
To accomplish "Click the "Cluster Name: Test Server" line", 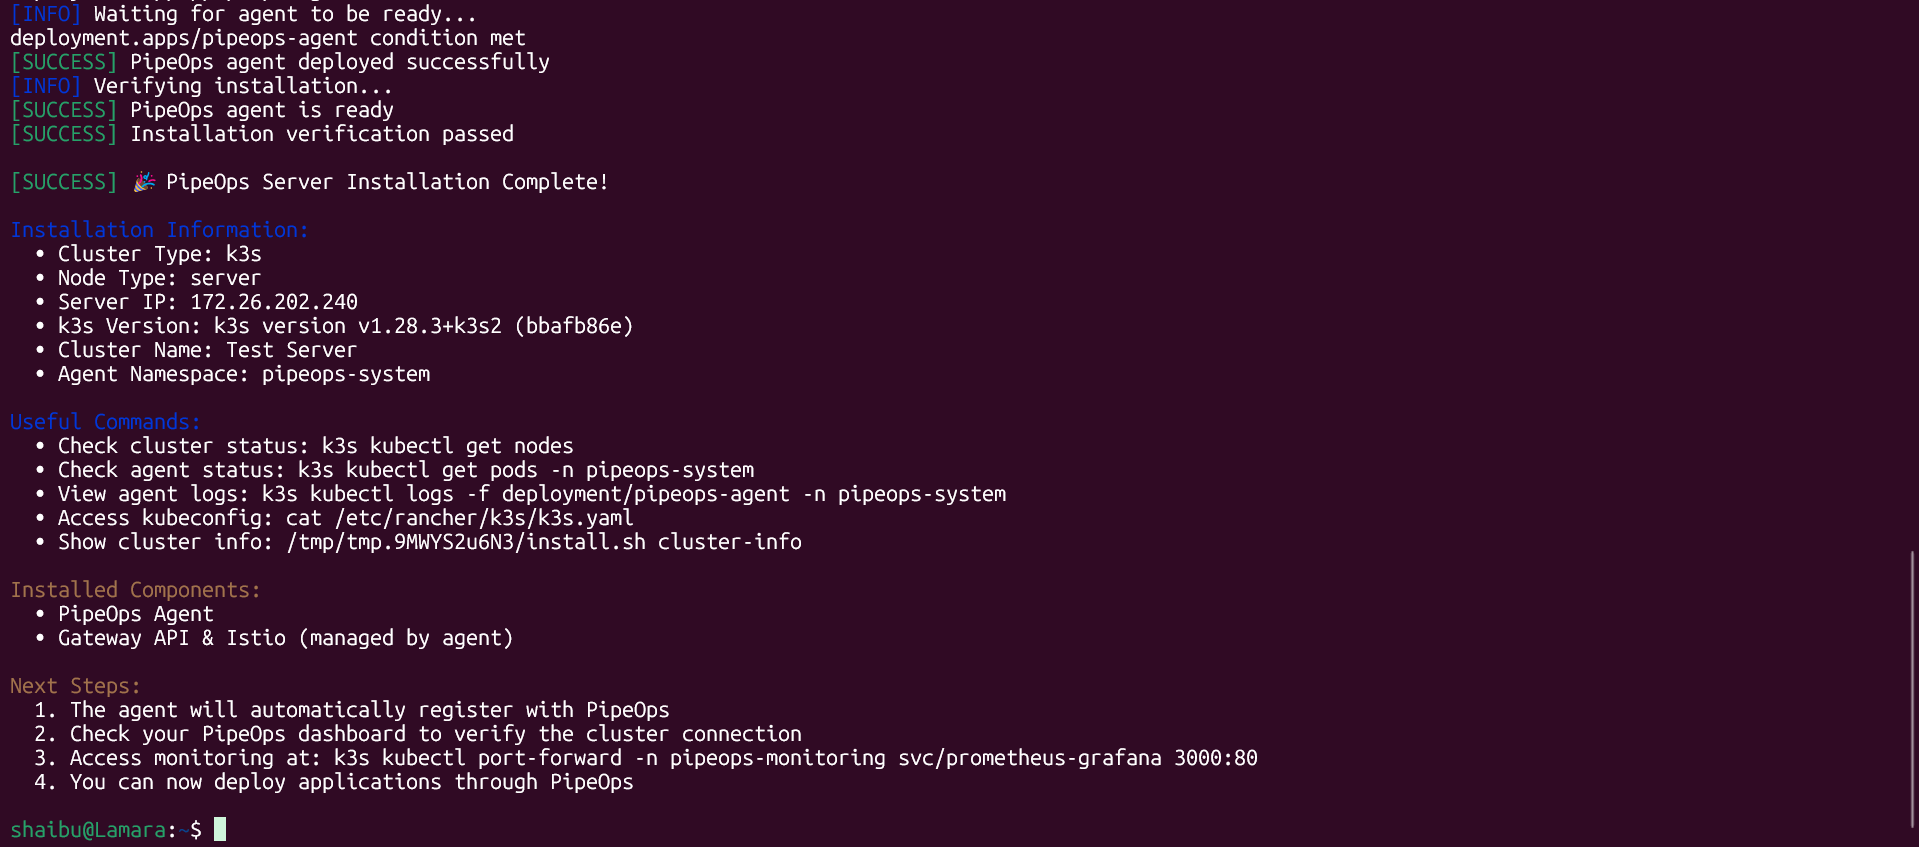I will coord(207,350).
